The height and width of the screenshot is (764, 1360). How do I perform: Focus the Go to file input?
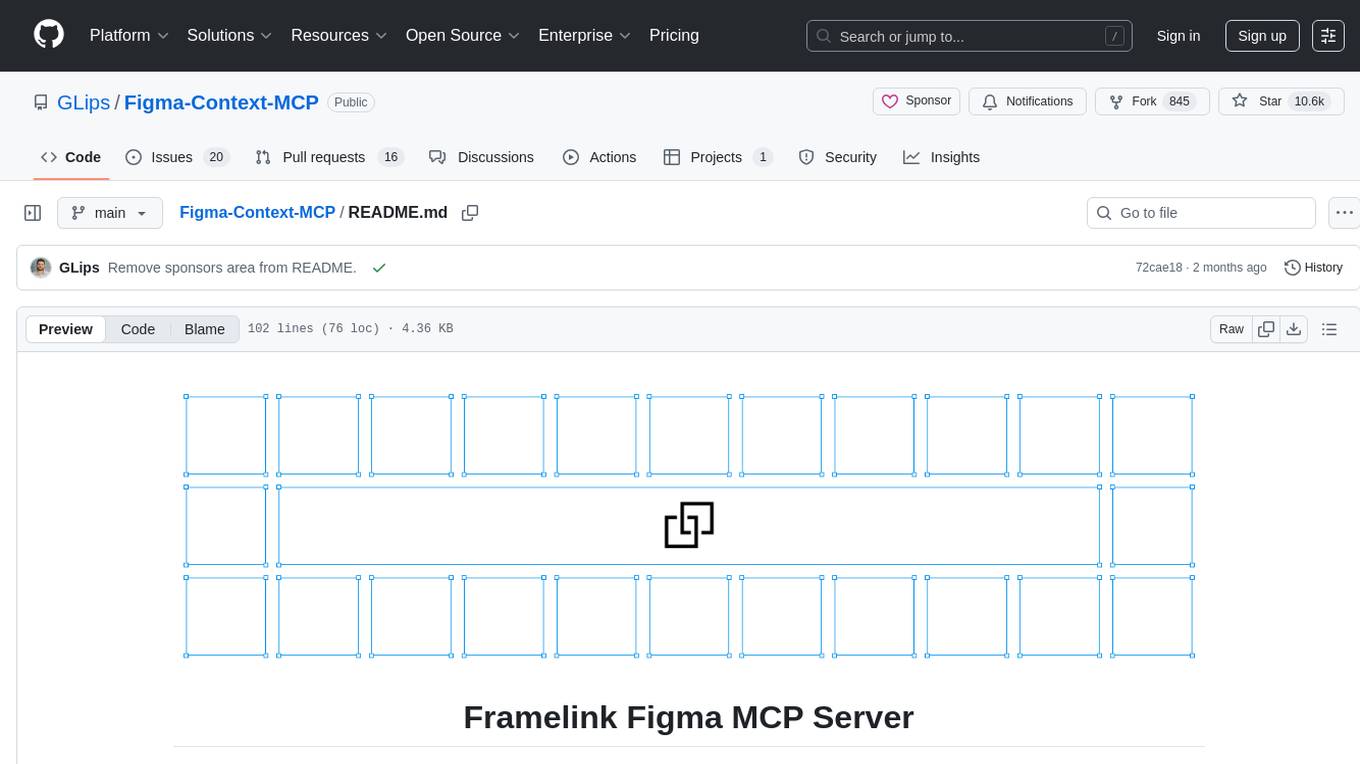pyautogui.click(x=1201, y=213)
